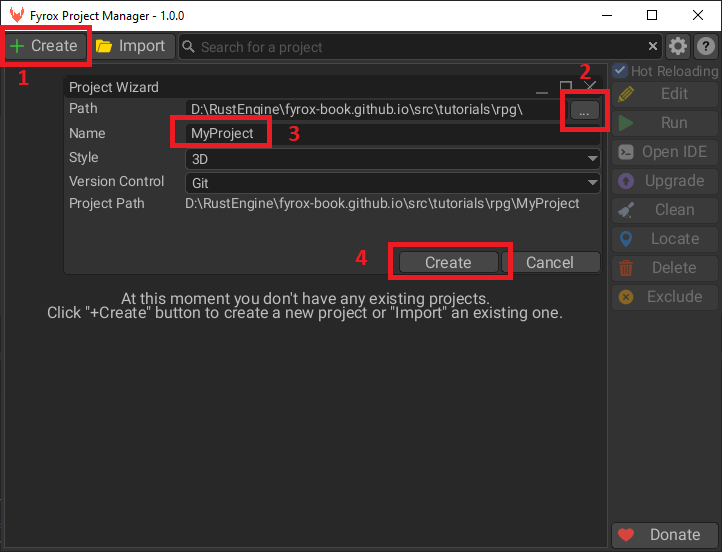Confirm with the wizard Create button
Screen dimensions: 722x552
pos(448,262)
